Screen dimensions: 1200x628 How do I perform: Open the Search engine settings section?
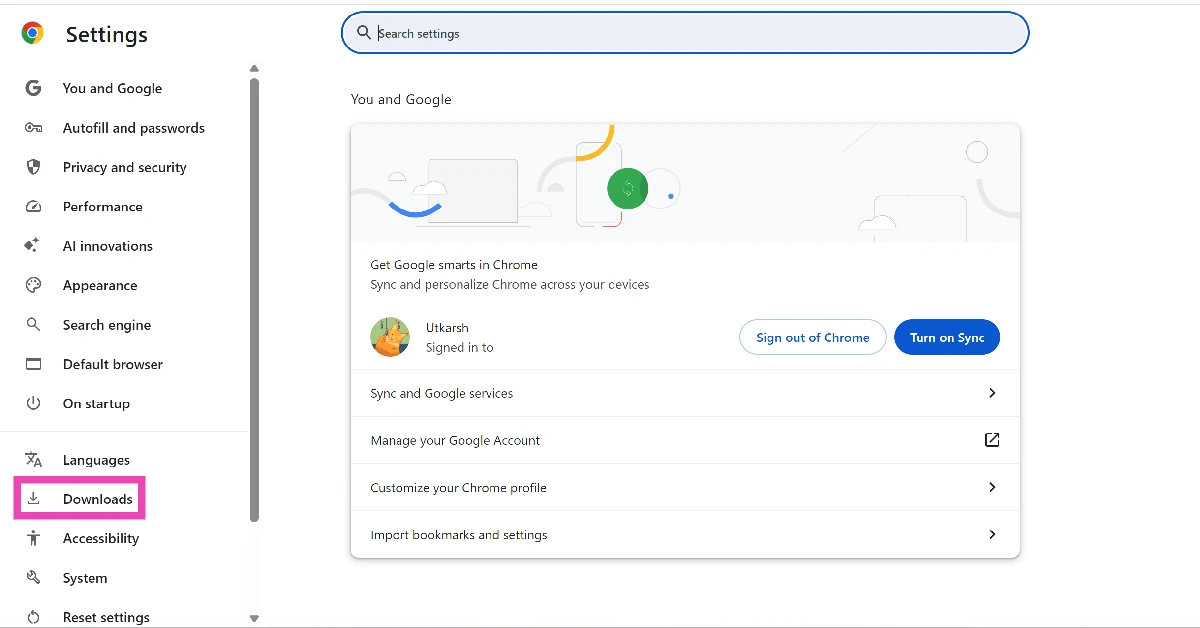(106, 325)
